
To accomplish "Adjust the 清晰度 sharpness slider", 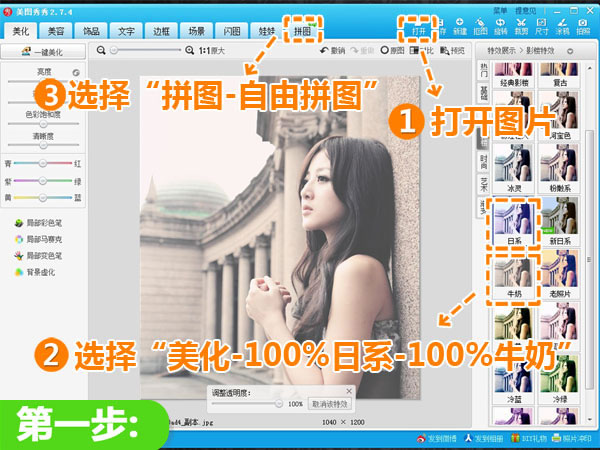I will click(43, 145).
